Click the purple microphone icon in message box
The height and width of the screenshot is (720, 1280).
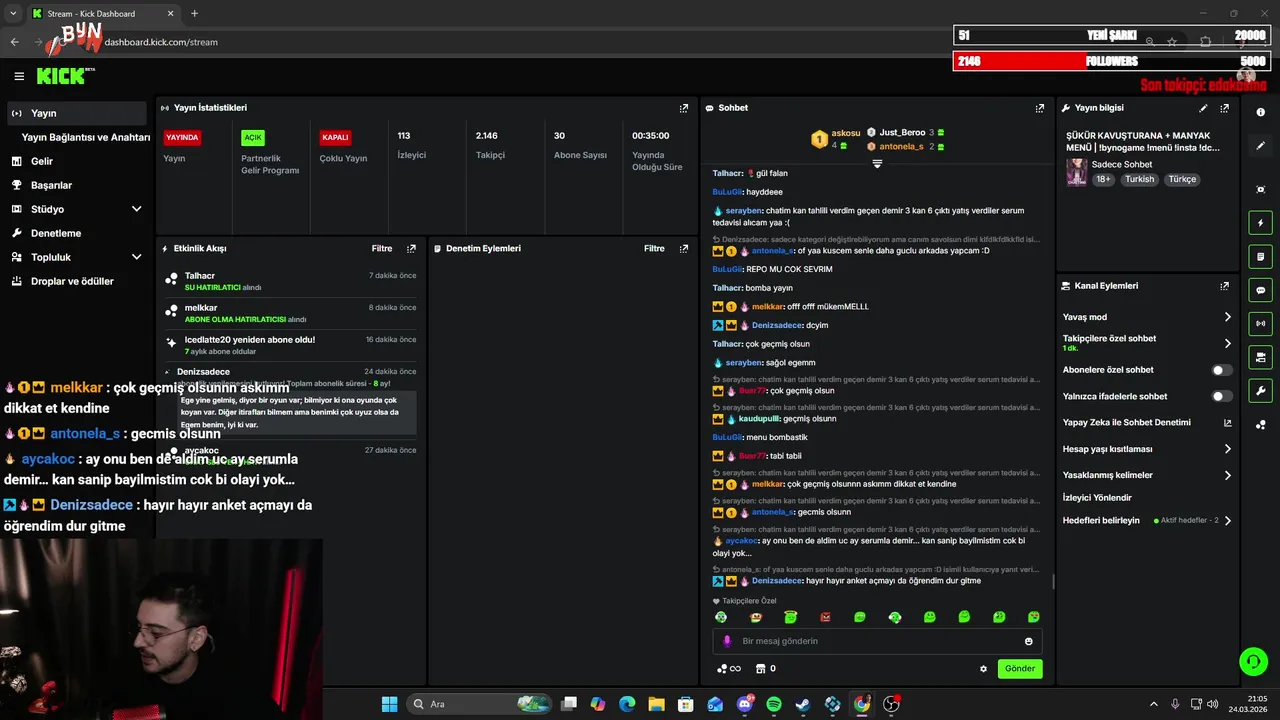727,641
